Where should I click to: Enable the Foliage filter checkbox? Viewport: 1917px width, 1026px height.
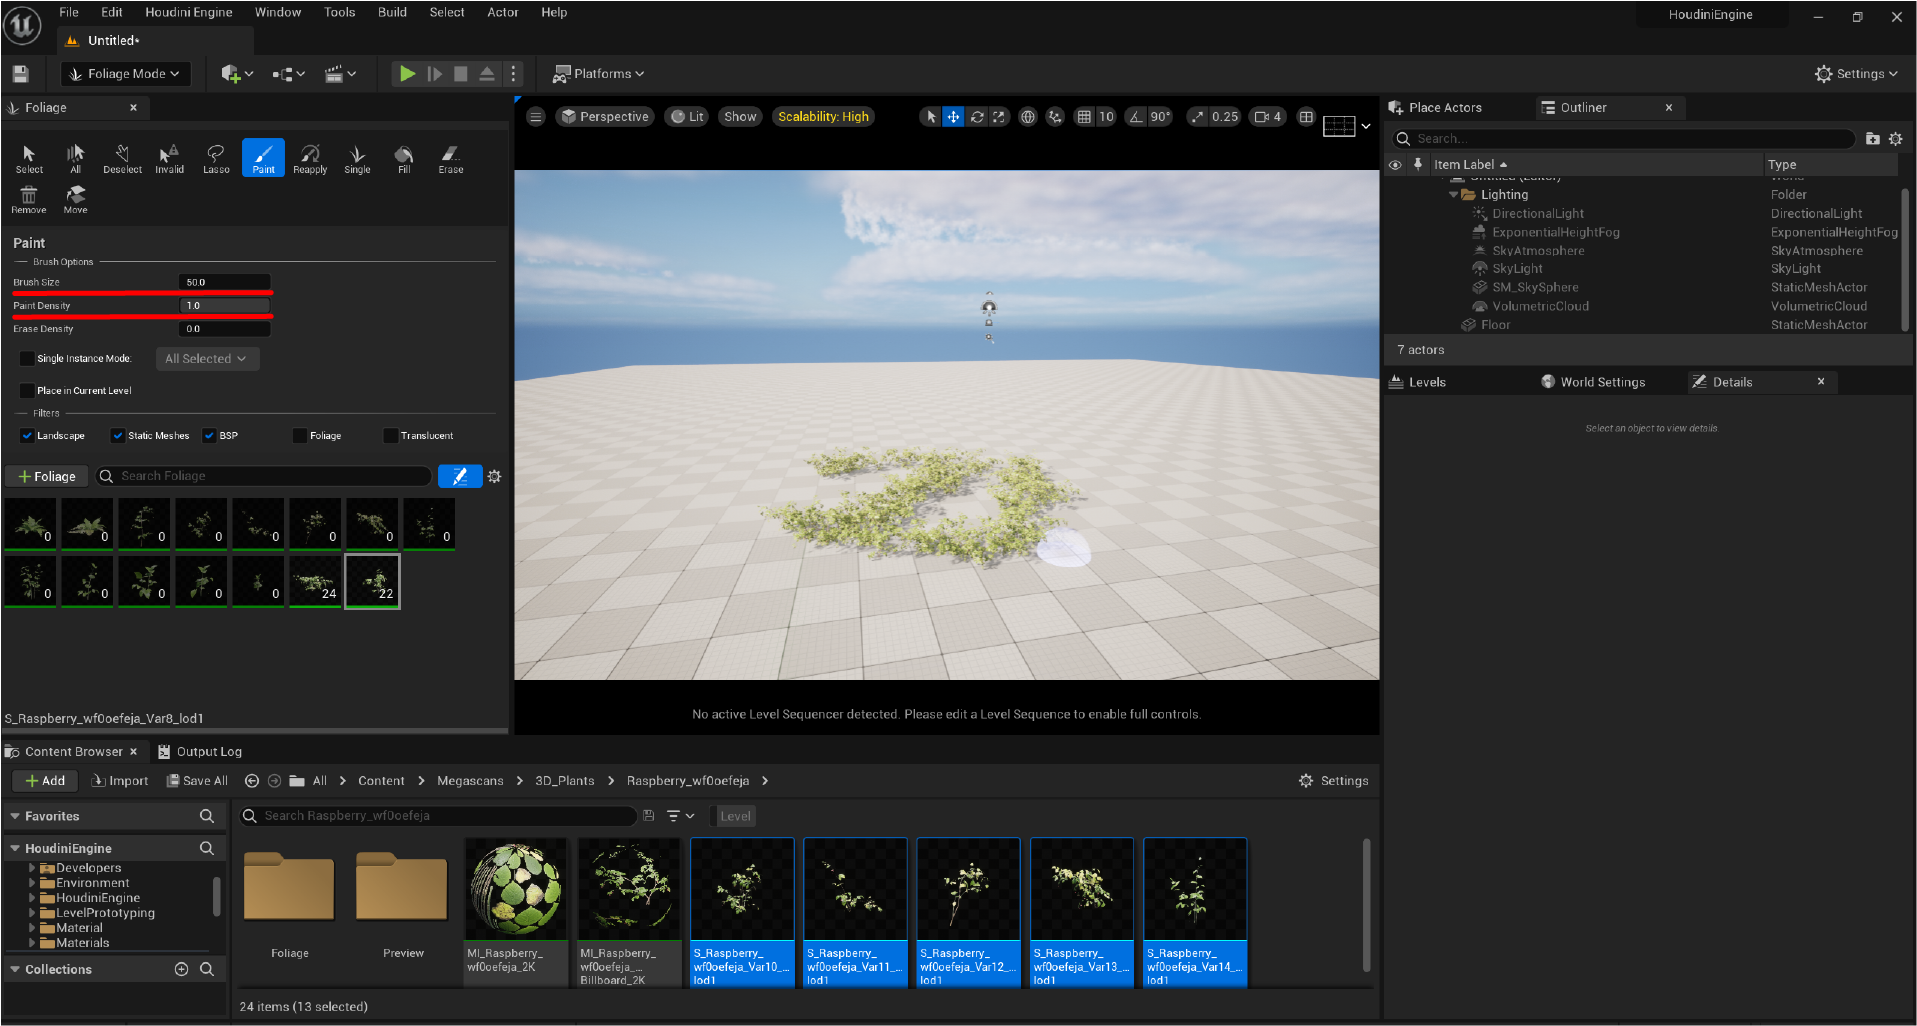(x=300, y=435)
